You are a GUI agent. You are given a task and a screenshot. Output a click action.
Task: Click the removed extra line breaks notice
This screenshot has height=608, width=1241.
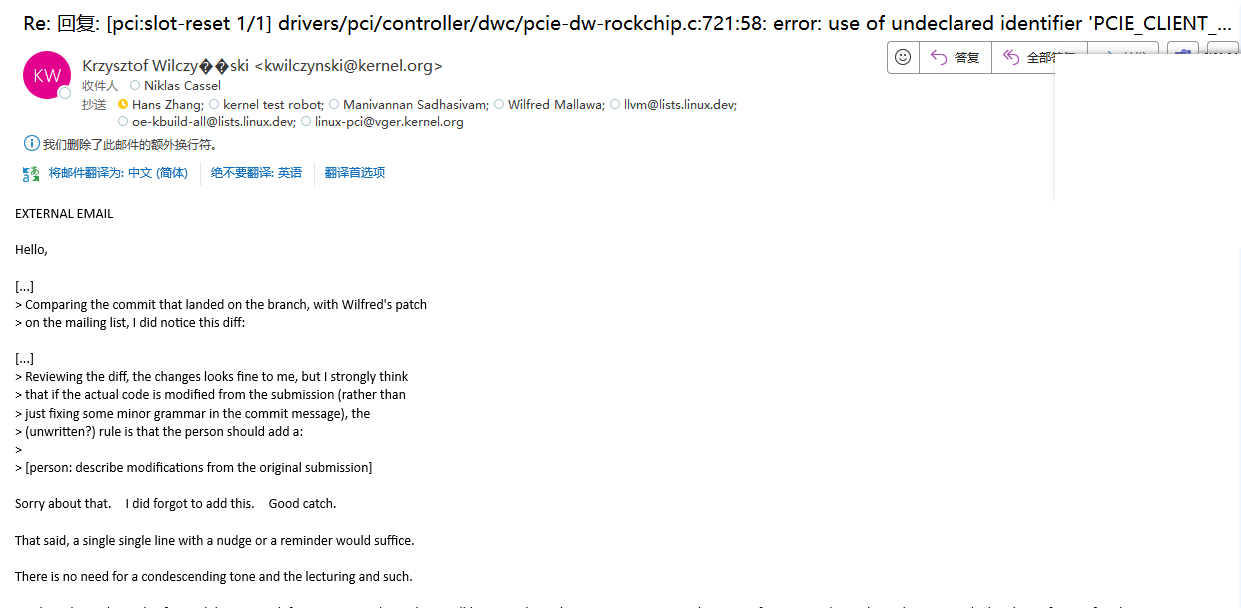[x=130, y=144]
